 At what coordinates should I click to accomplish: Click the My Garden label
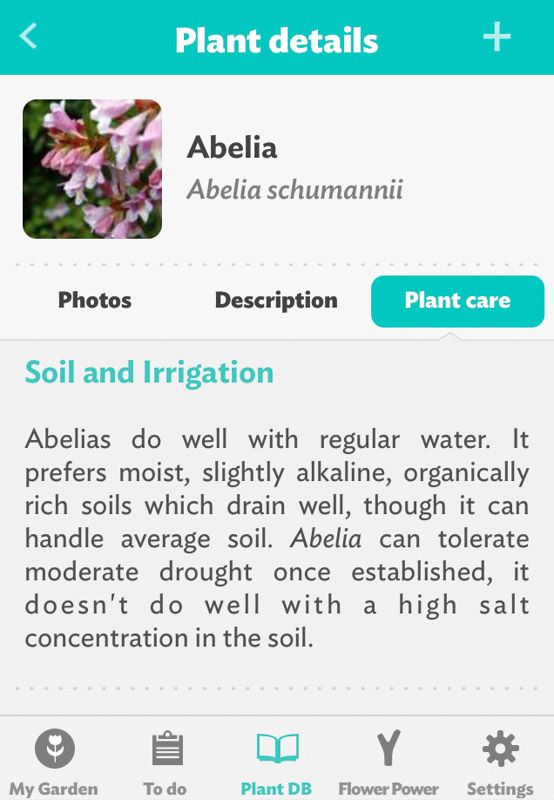pyautogui.click(x=54, y=788)
